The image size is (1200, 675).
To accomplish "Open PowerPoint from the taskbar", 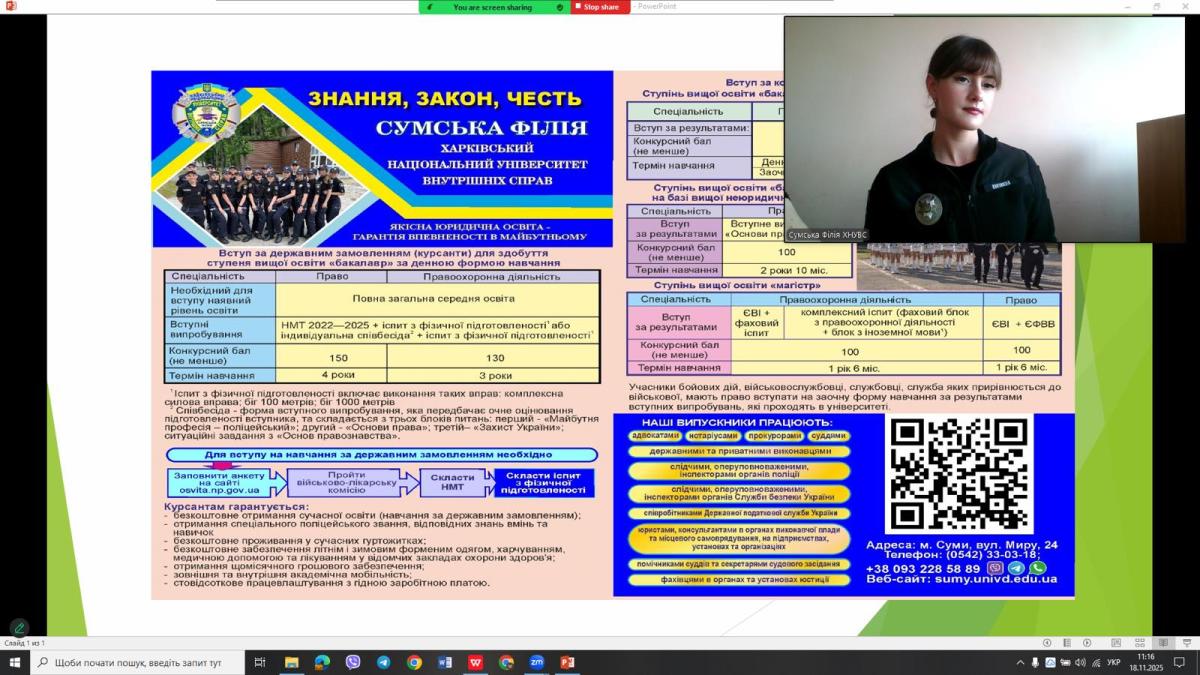I will click(567, 662).
